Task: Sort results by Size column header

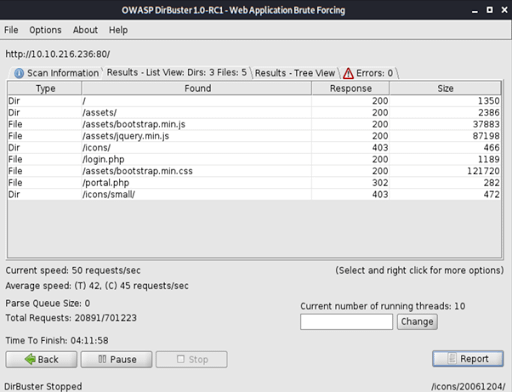Action: (x=445, y=88)
